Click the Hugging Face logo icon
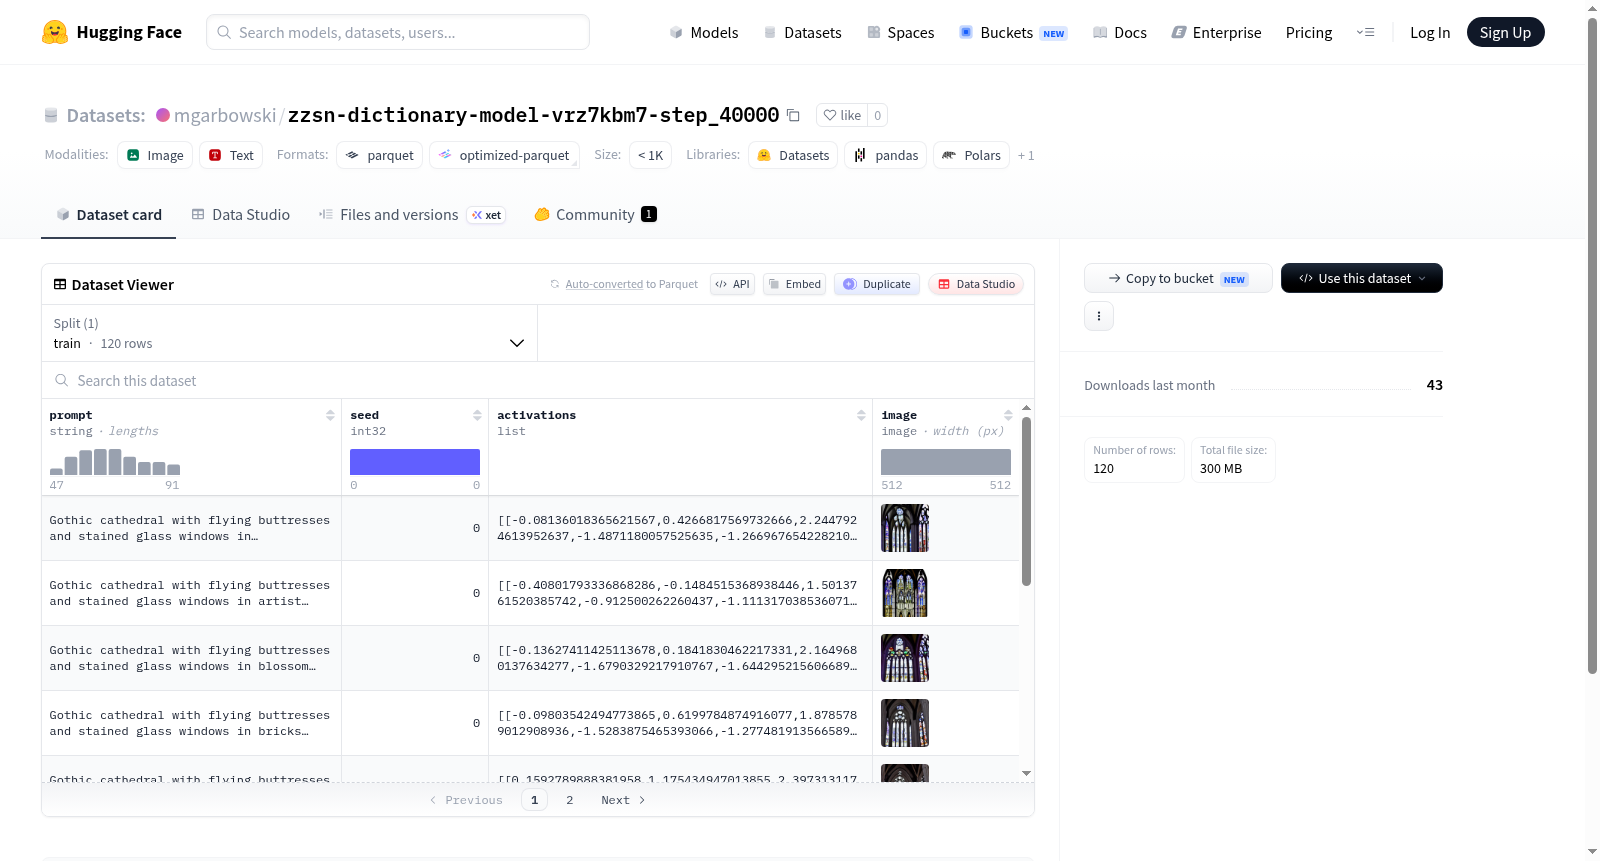The width and height of the screenshot is (1600, 861). click(x=55, y=32)
